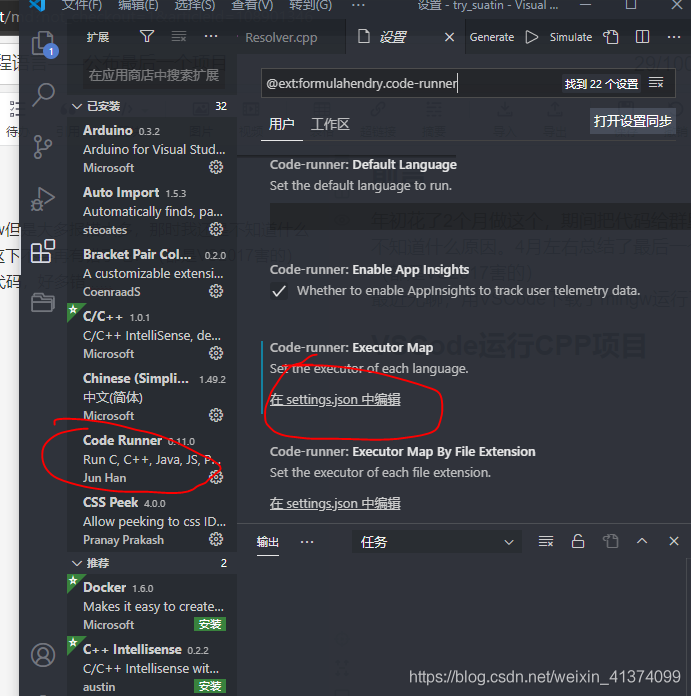This screenshot has width=691, height=696.
Task: Open the Explorer view in activity bar
Action: pyautogui.click(x=43, y=44)
